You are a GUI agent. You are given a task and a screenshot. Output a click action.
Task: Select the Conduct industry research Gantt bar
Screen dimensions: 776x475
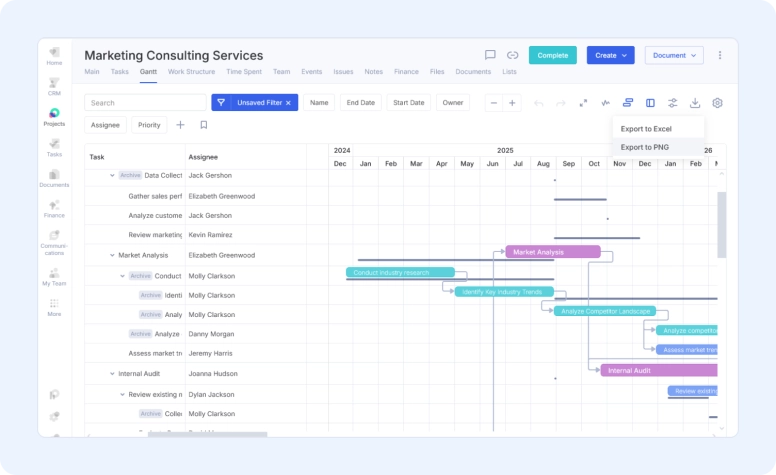pos(400,272)
